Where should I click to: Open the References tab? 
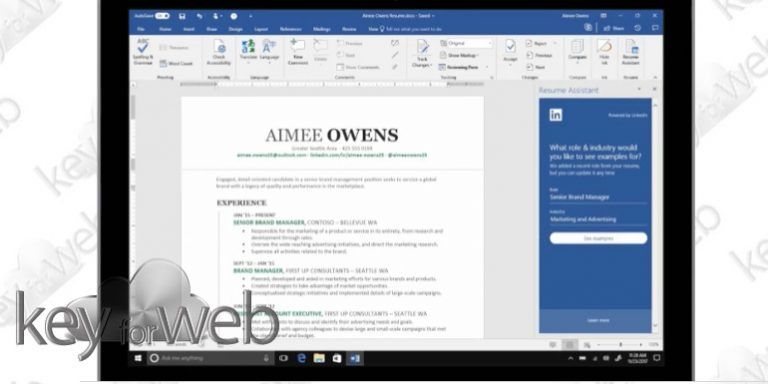click(290, 29)
